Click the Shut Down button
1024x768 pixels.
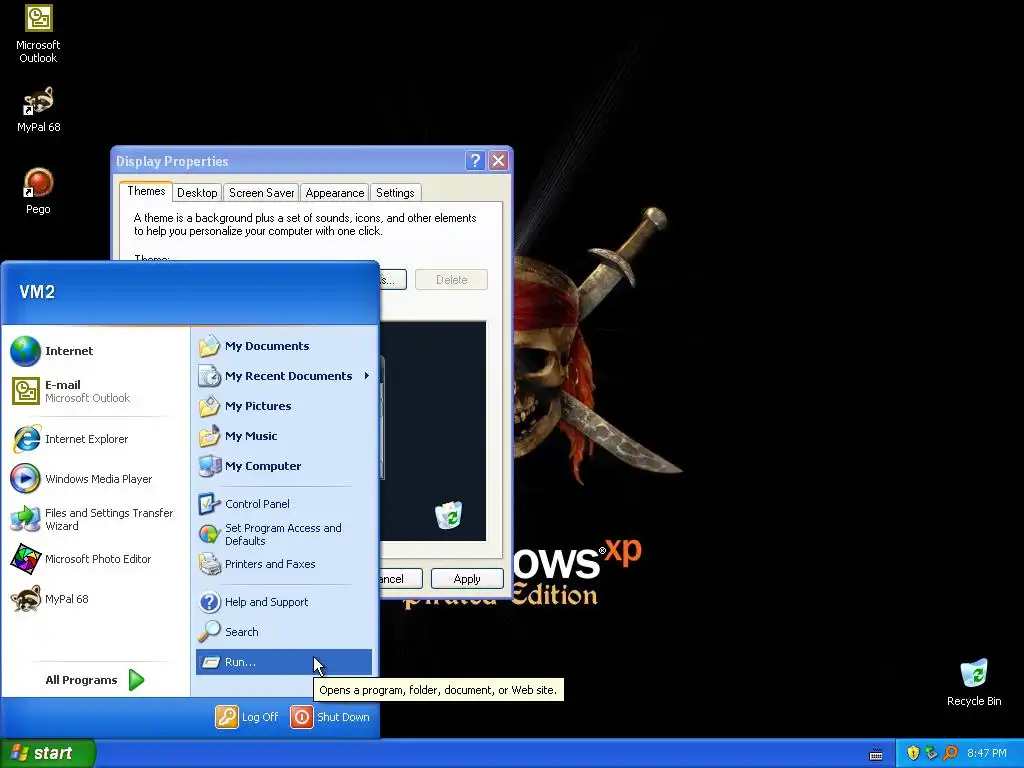[x=330, y=717]
